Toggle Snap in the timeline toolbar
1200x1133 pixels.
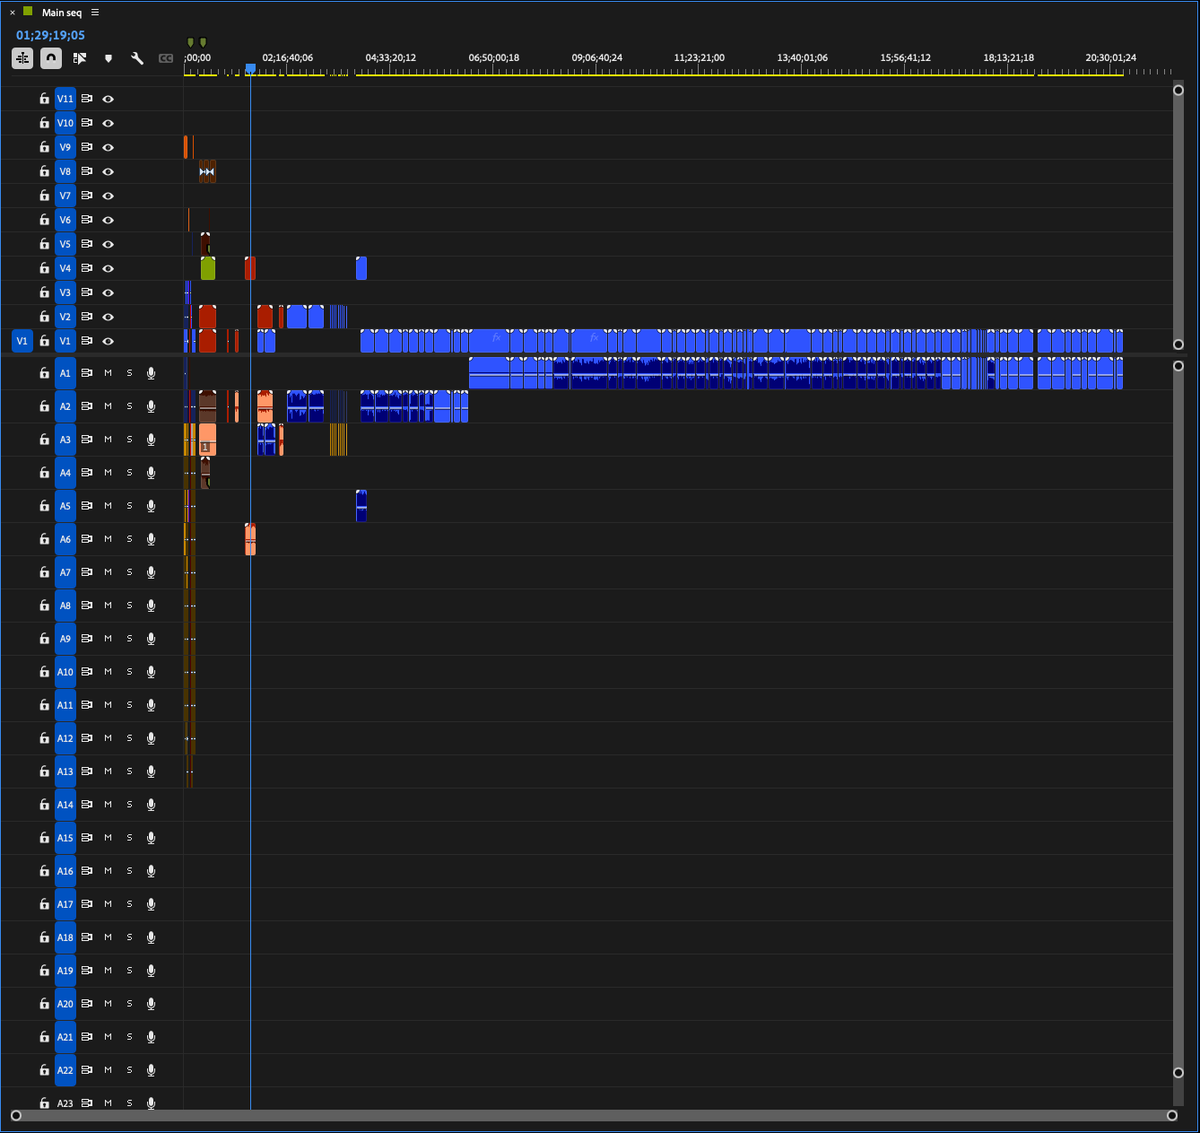click(51, 58)
